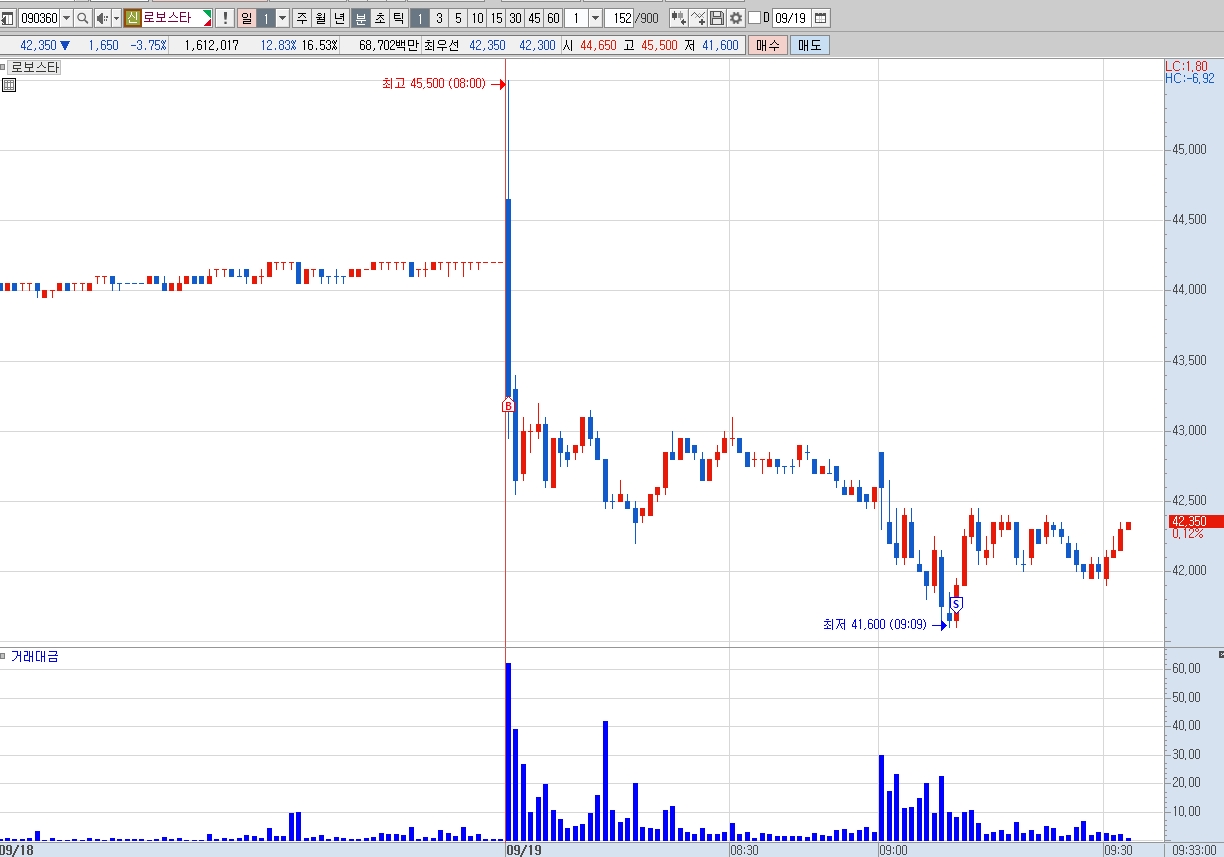Toggle the D checkbox near date
This screenshot has height=857, width=1224.
coord(754,18)
